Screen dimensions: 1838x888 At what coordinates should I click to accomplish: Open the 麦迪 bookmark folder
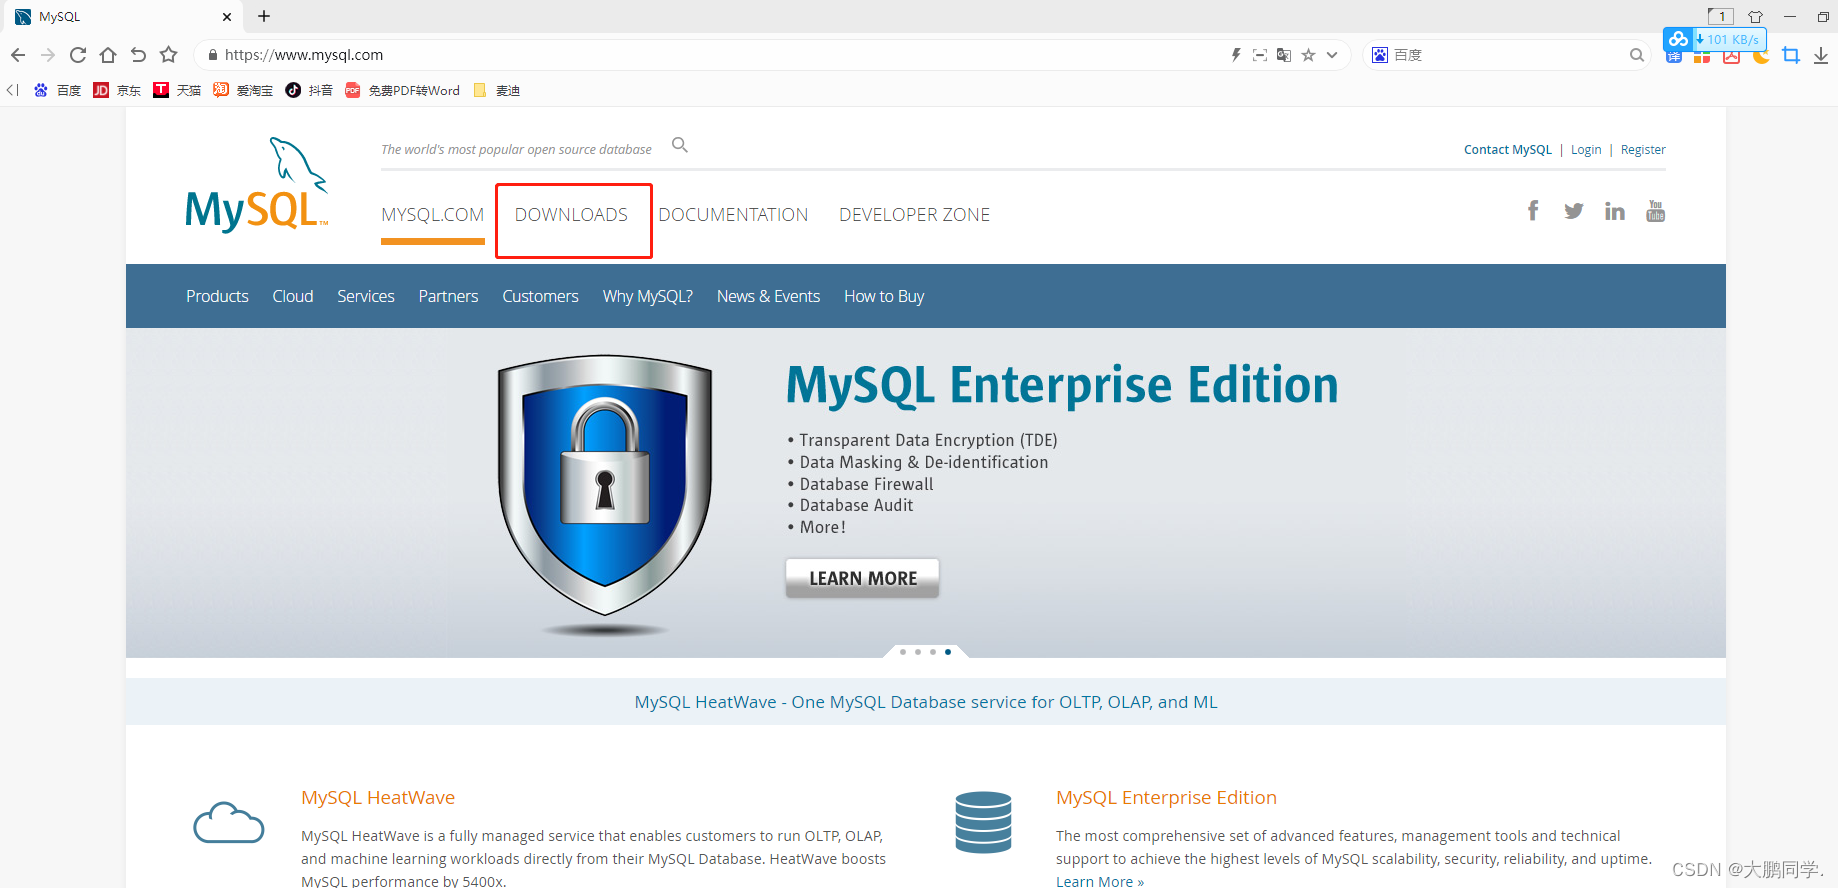click(496, 90)
